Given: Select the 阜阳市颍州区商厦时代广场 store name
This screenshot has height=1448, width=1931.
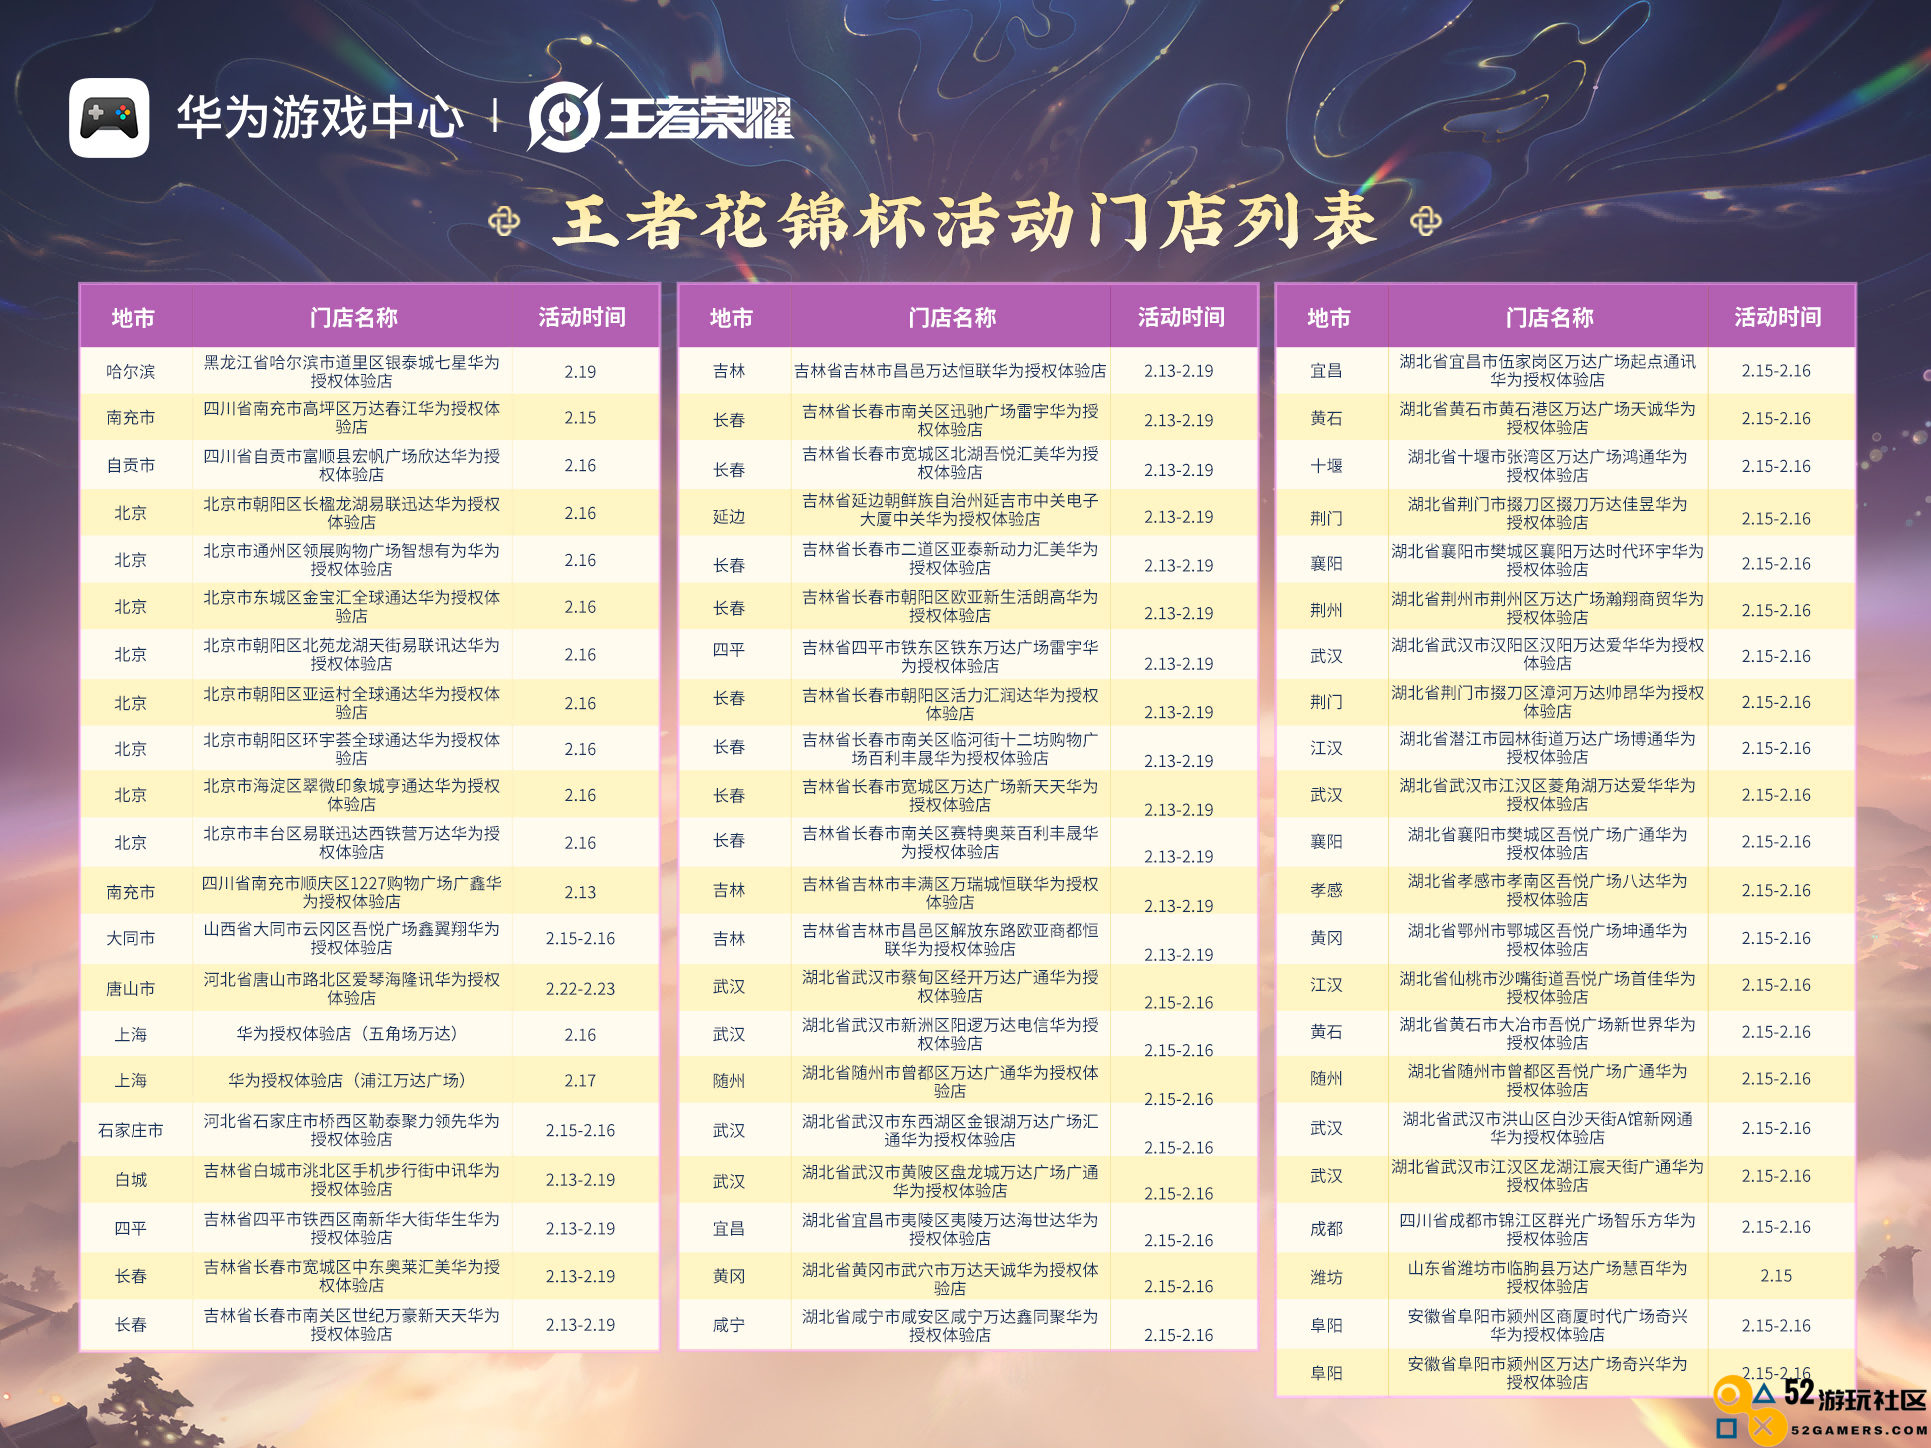Looking at the screenshot, I should 1548,1325.
